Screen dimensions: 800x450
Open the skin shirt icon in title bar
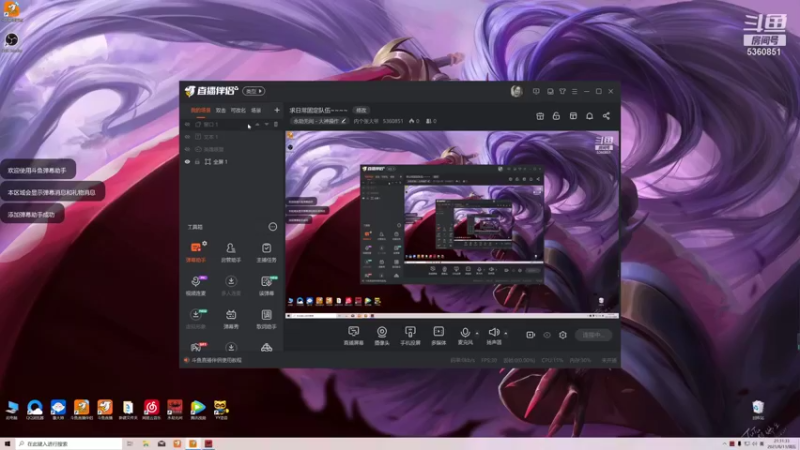[562, 91]
